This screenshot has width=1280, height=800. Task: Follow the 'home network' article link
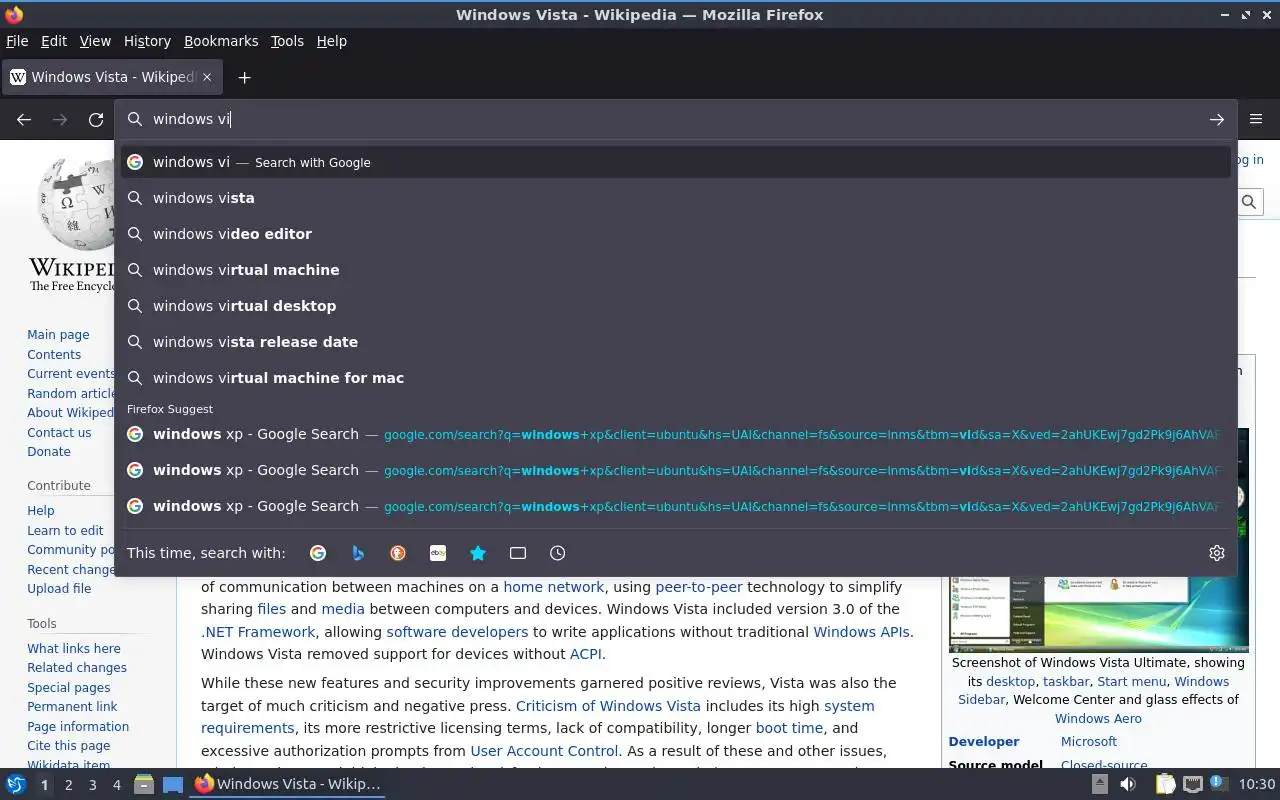tap(553, 587)
